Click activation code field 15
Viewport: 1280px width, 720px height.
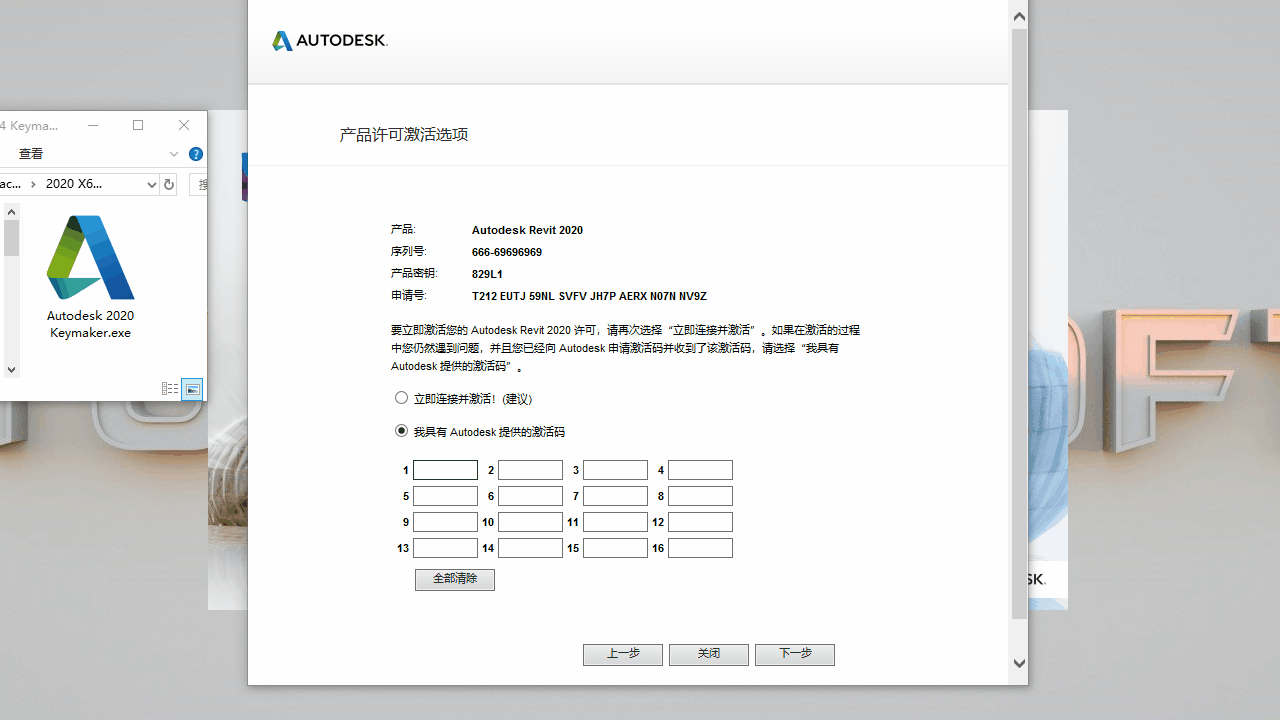(x=616, y=548)
